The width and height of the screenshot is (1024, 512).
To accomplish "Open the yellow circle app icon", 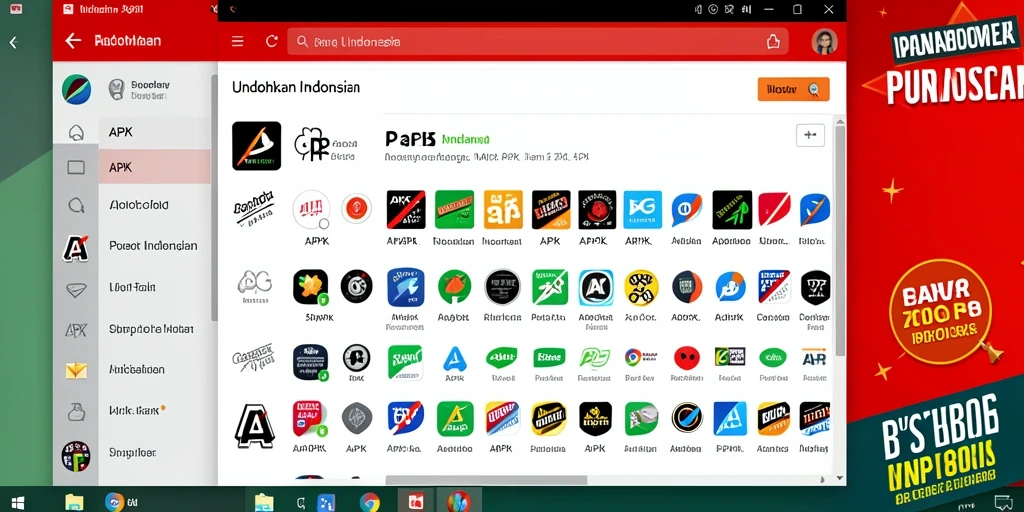I will click(641, 287).
